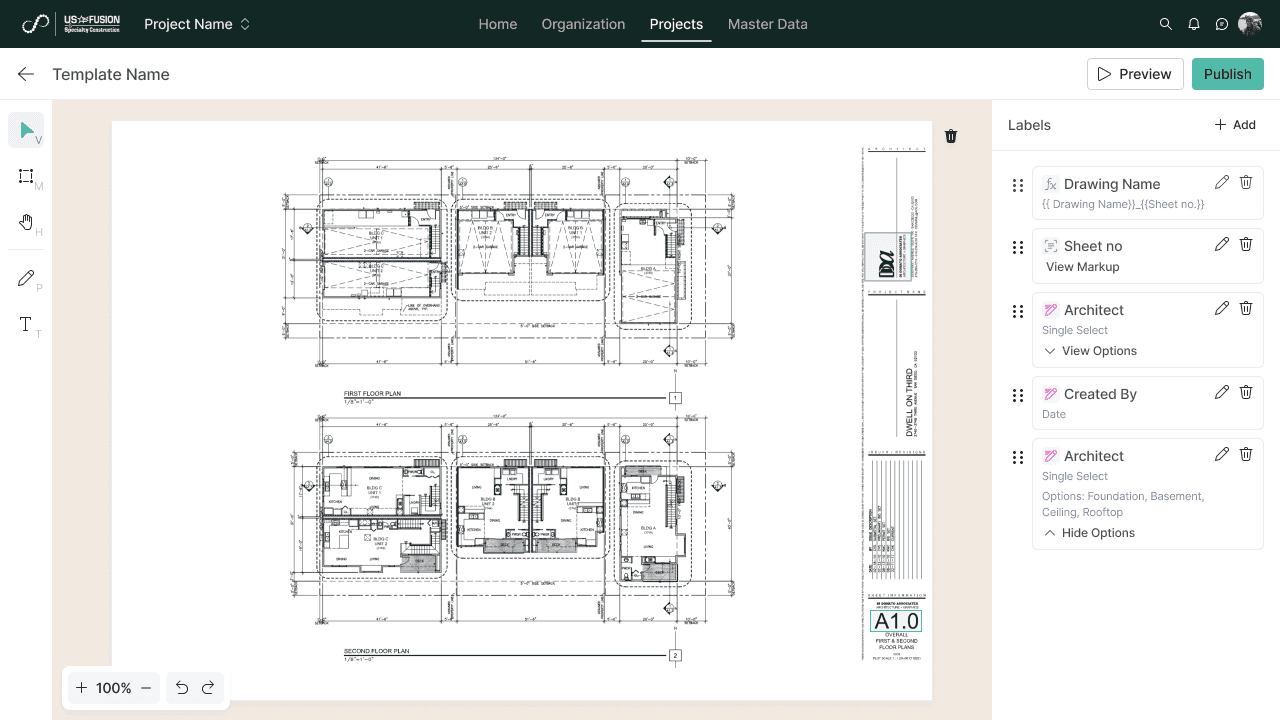Go back using the left arrow
This screenshot has height=720, width=1280.
[x=26, y=74]
